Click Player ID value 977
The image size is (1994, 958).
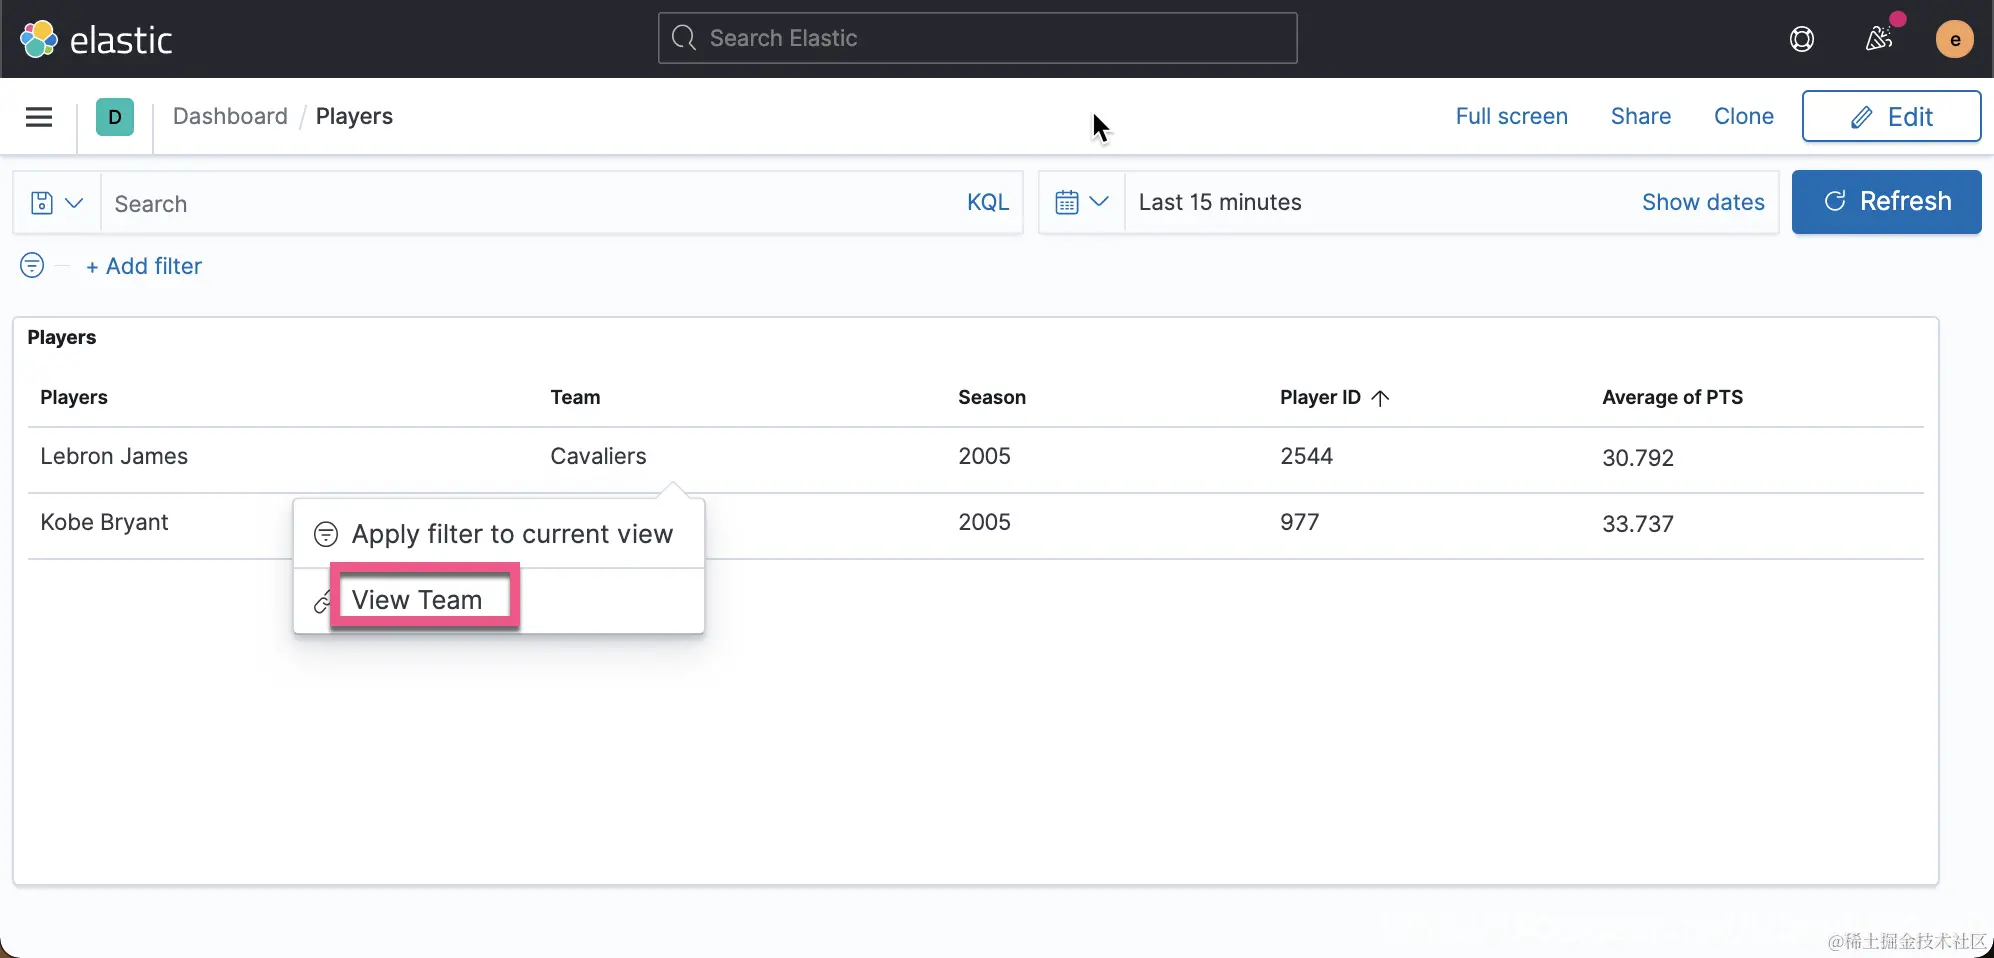tap(1299, 522)
